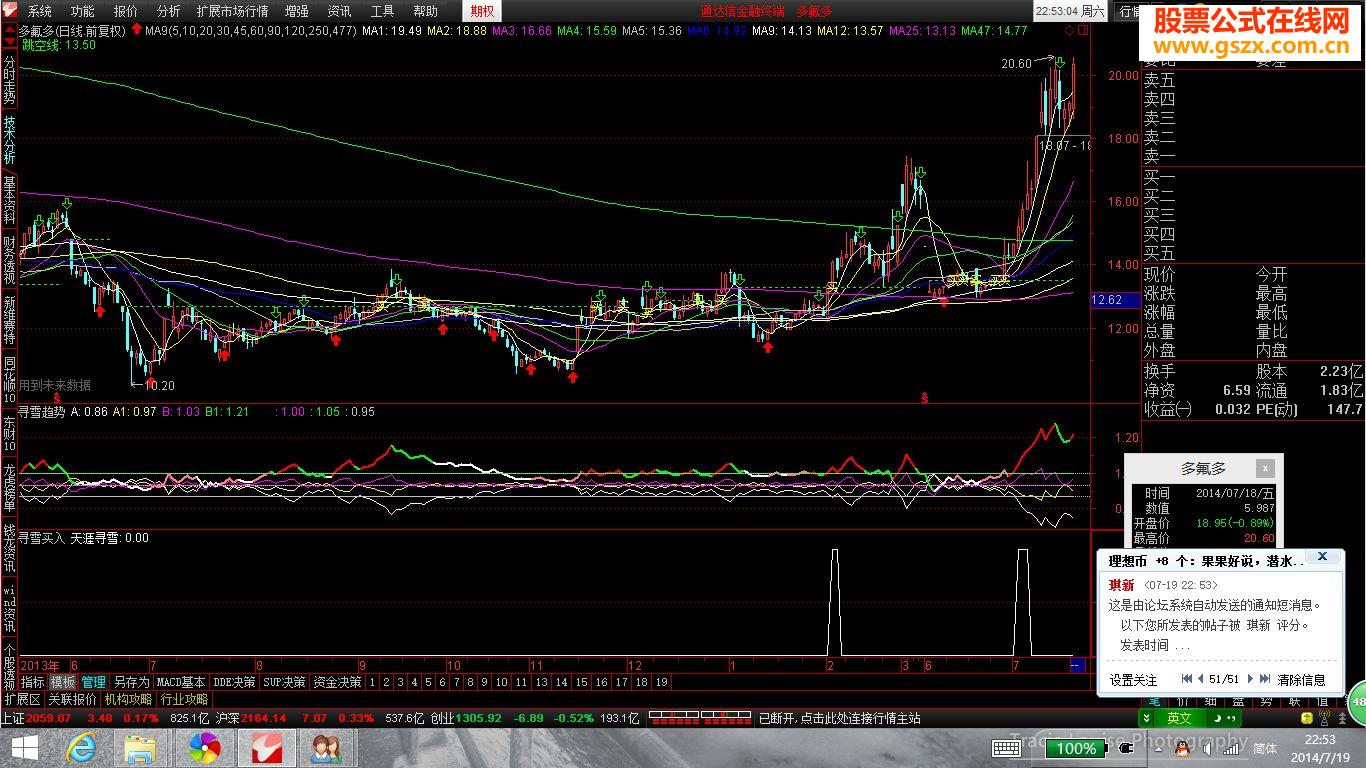This screenshot has height=768, width=1366.
Task: Open the 分时走势 side tab
Action: pos(9,79)
